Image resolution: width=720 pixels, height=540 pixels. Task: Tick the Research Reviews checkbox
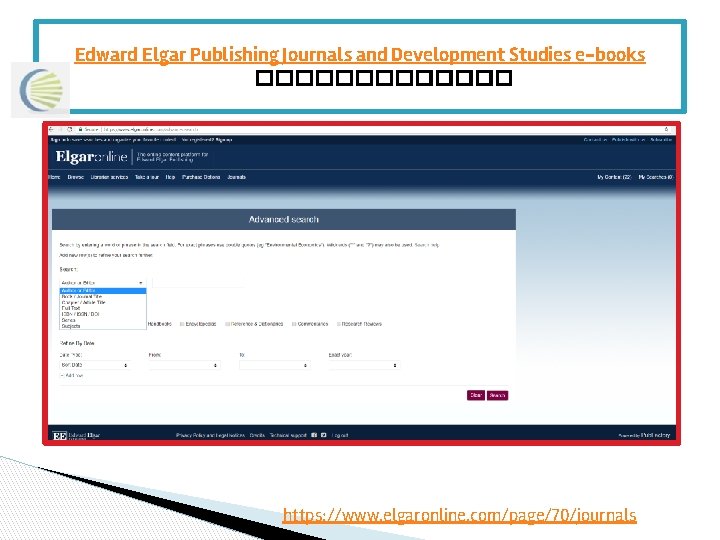tap(339, 324)
